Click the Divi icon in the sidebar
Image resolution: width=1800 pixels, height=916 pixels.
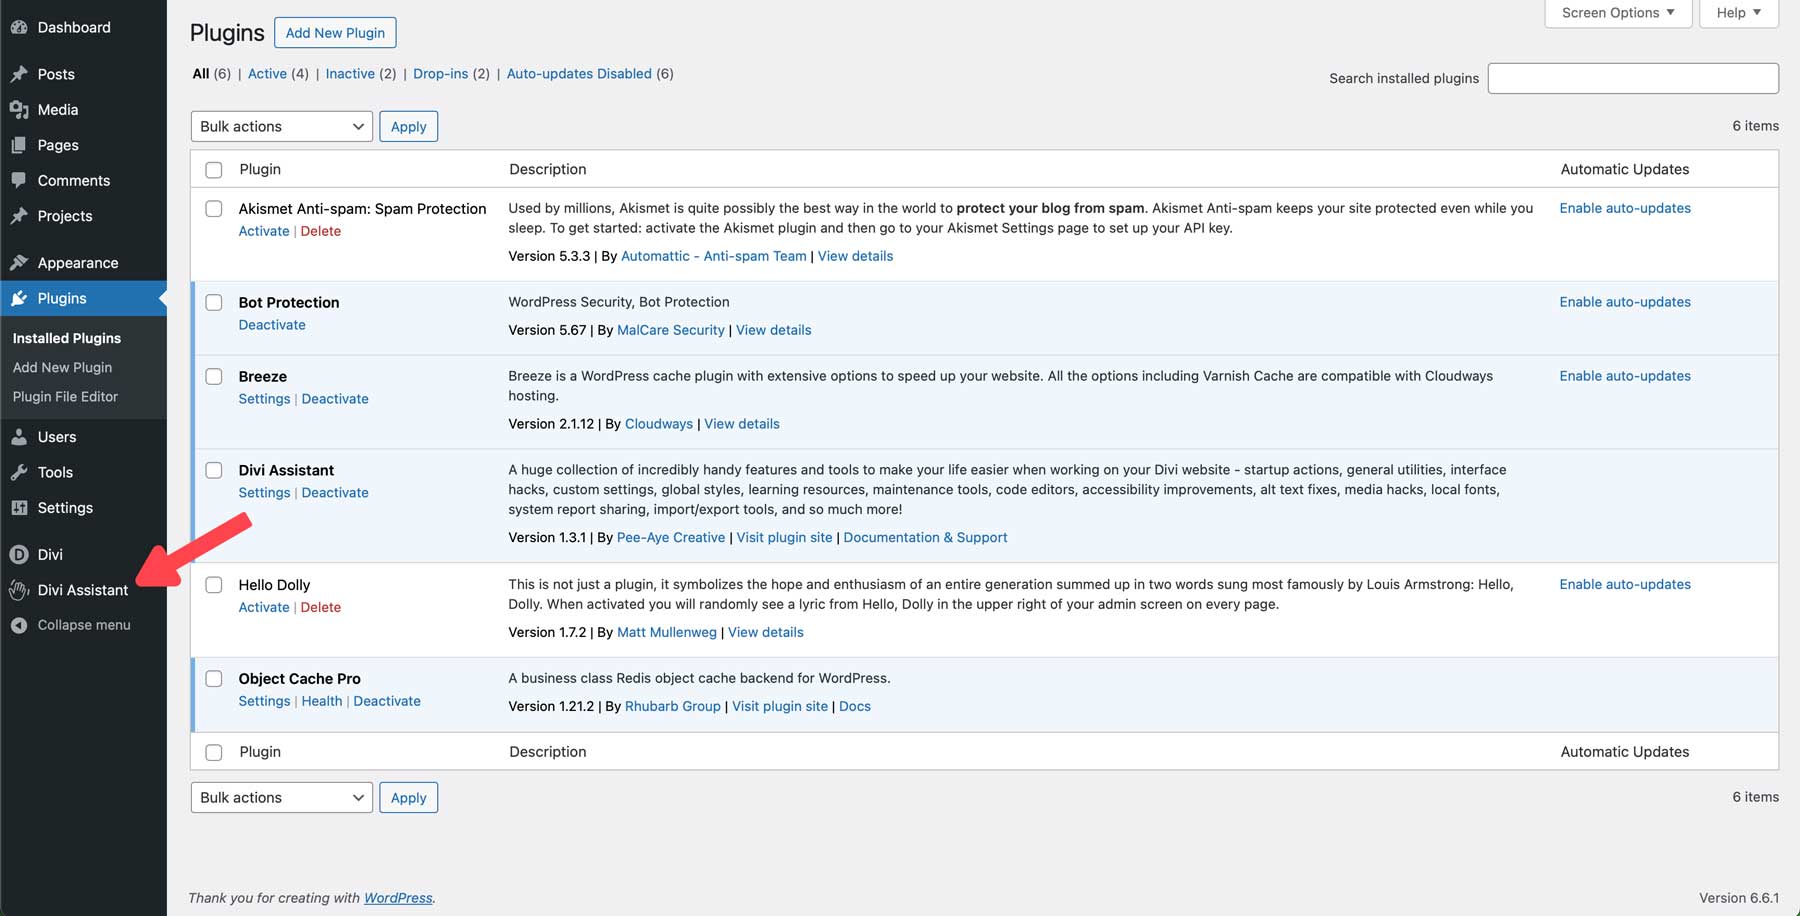[20, 553]
